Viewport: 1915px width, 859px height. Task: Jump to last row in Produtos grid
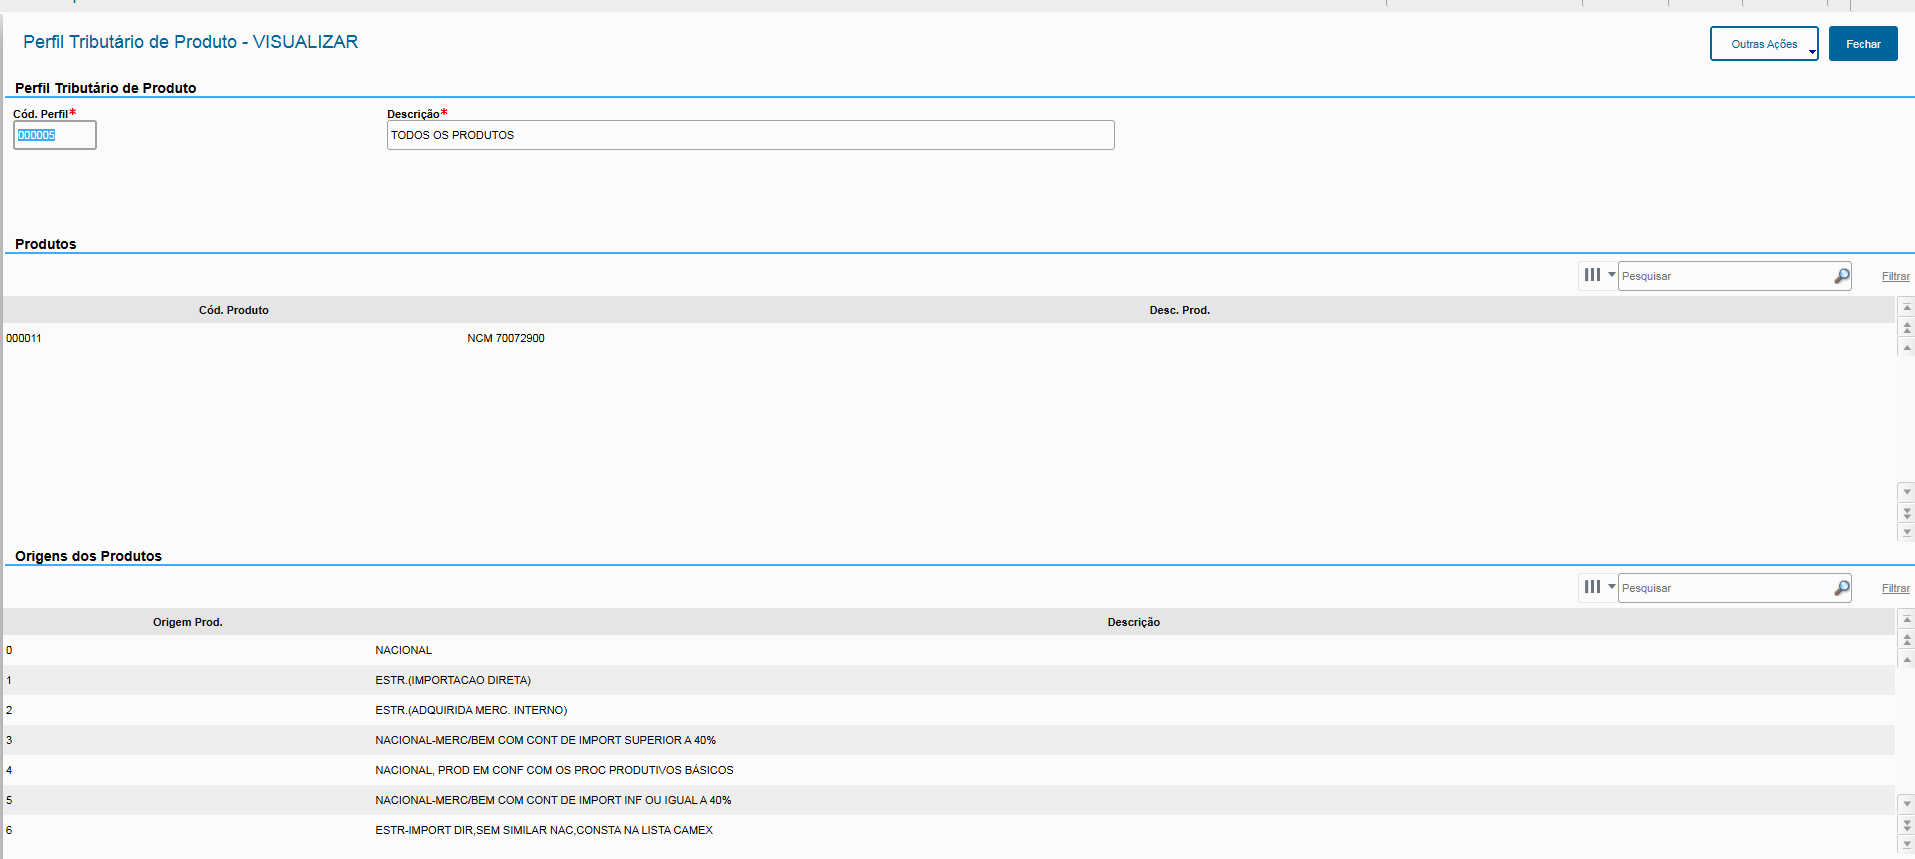[1907, 532]
